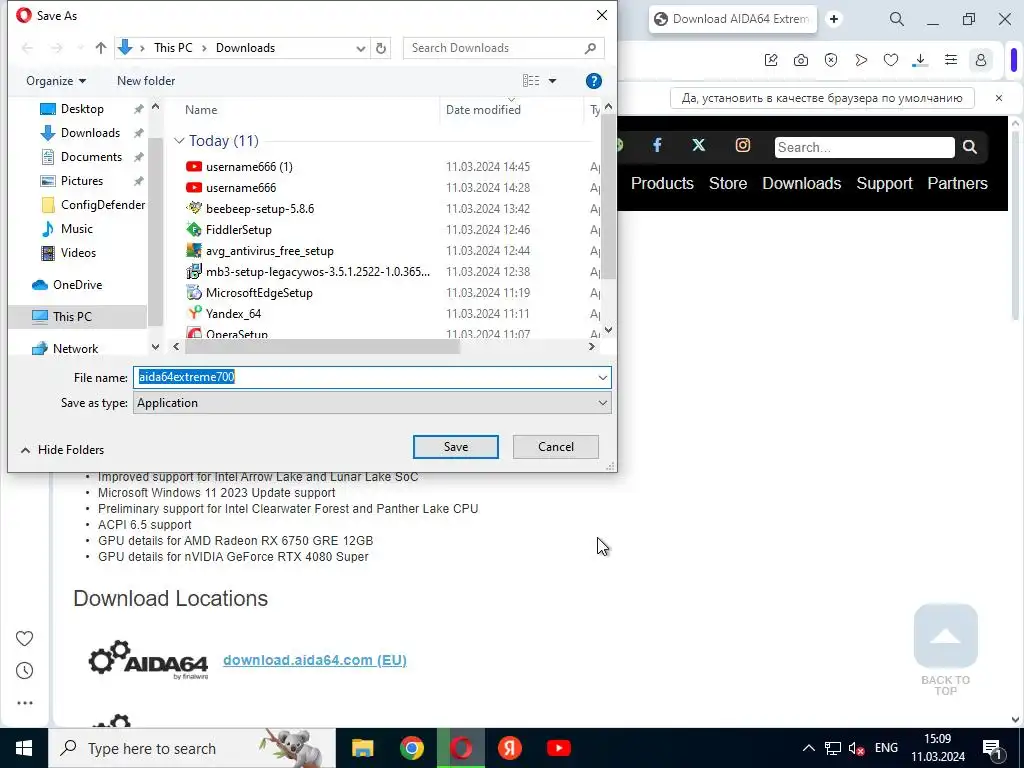Open a new Opera tab with plus
1024x768 pixels.
click(834, 19)
